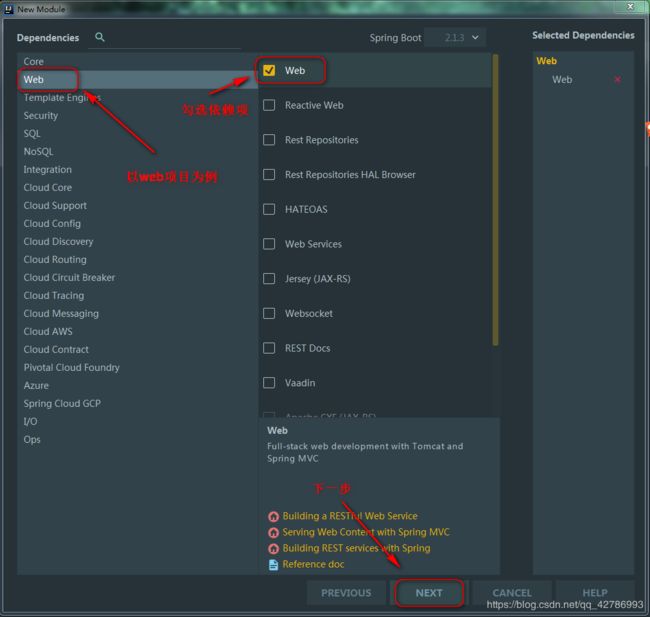The height and width of the screenshot is (617, 650).
Task: Select Cloud Circuit Breaker category
Action: [138, 278]
